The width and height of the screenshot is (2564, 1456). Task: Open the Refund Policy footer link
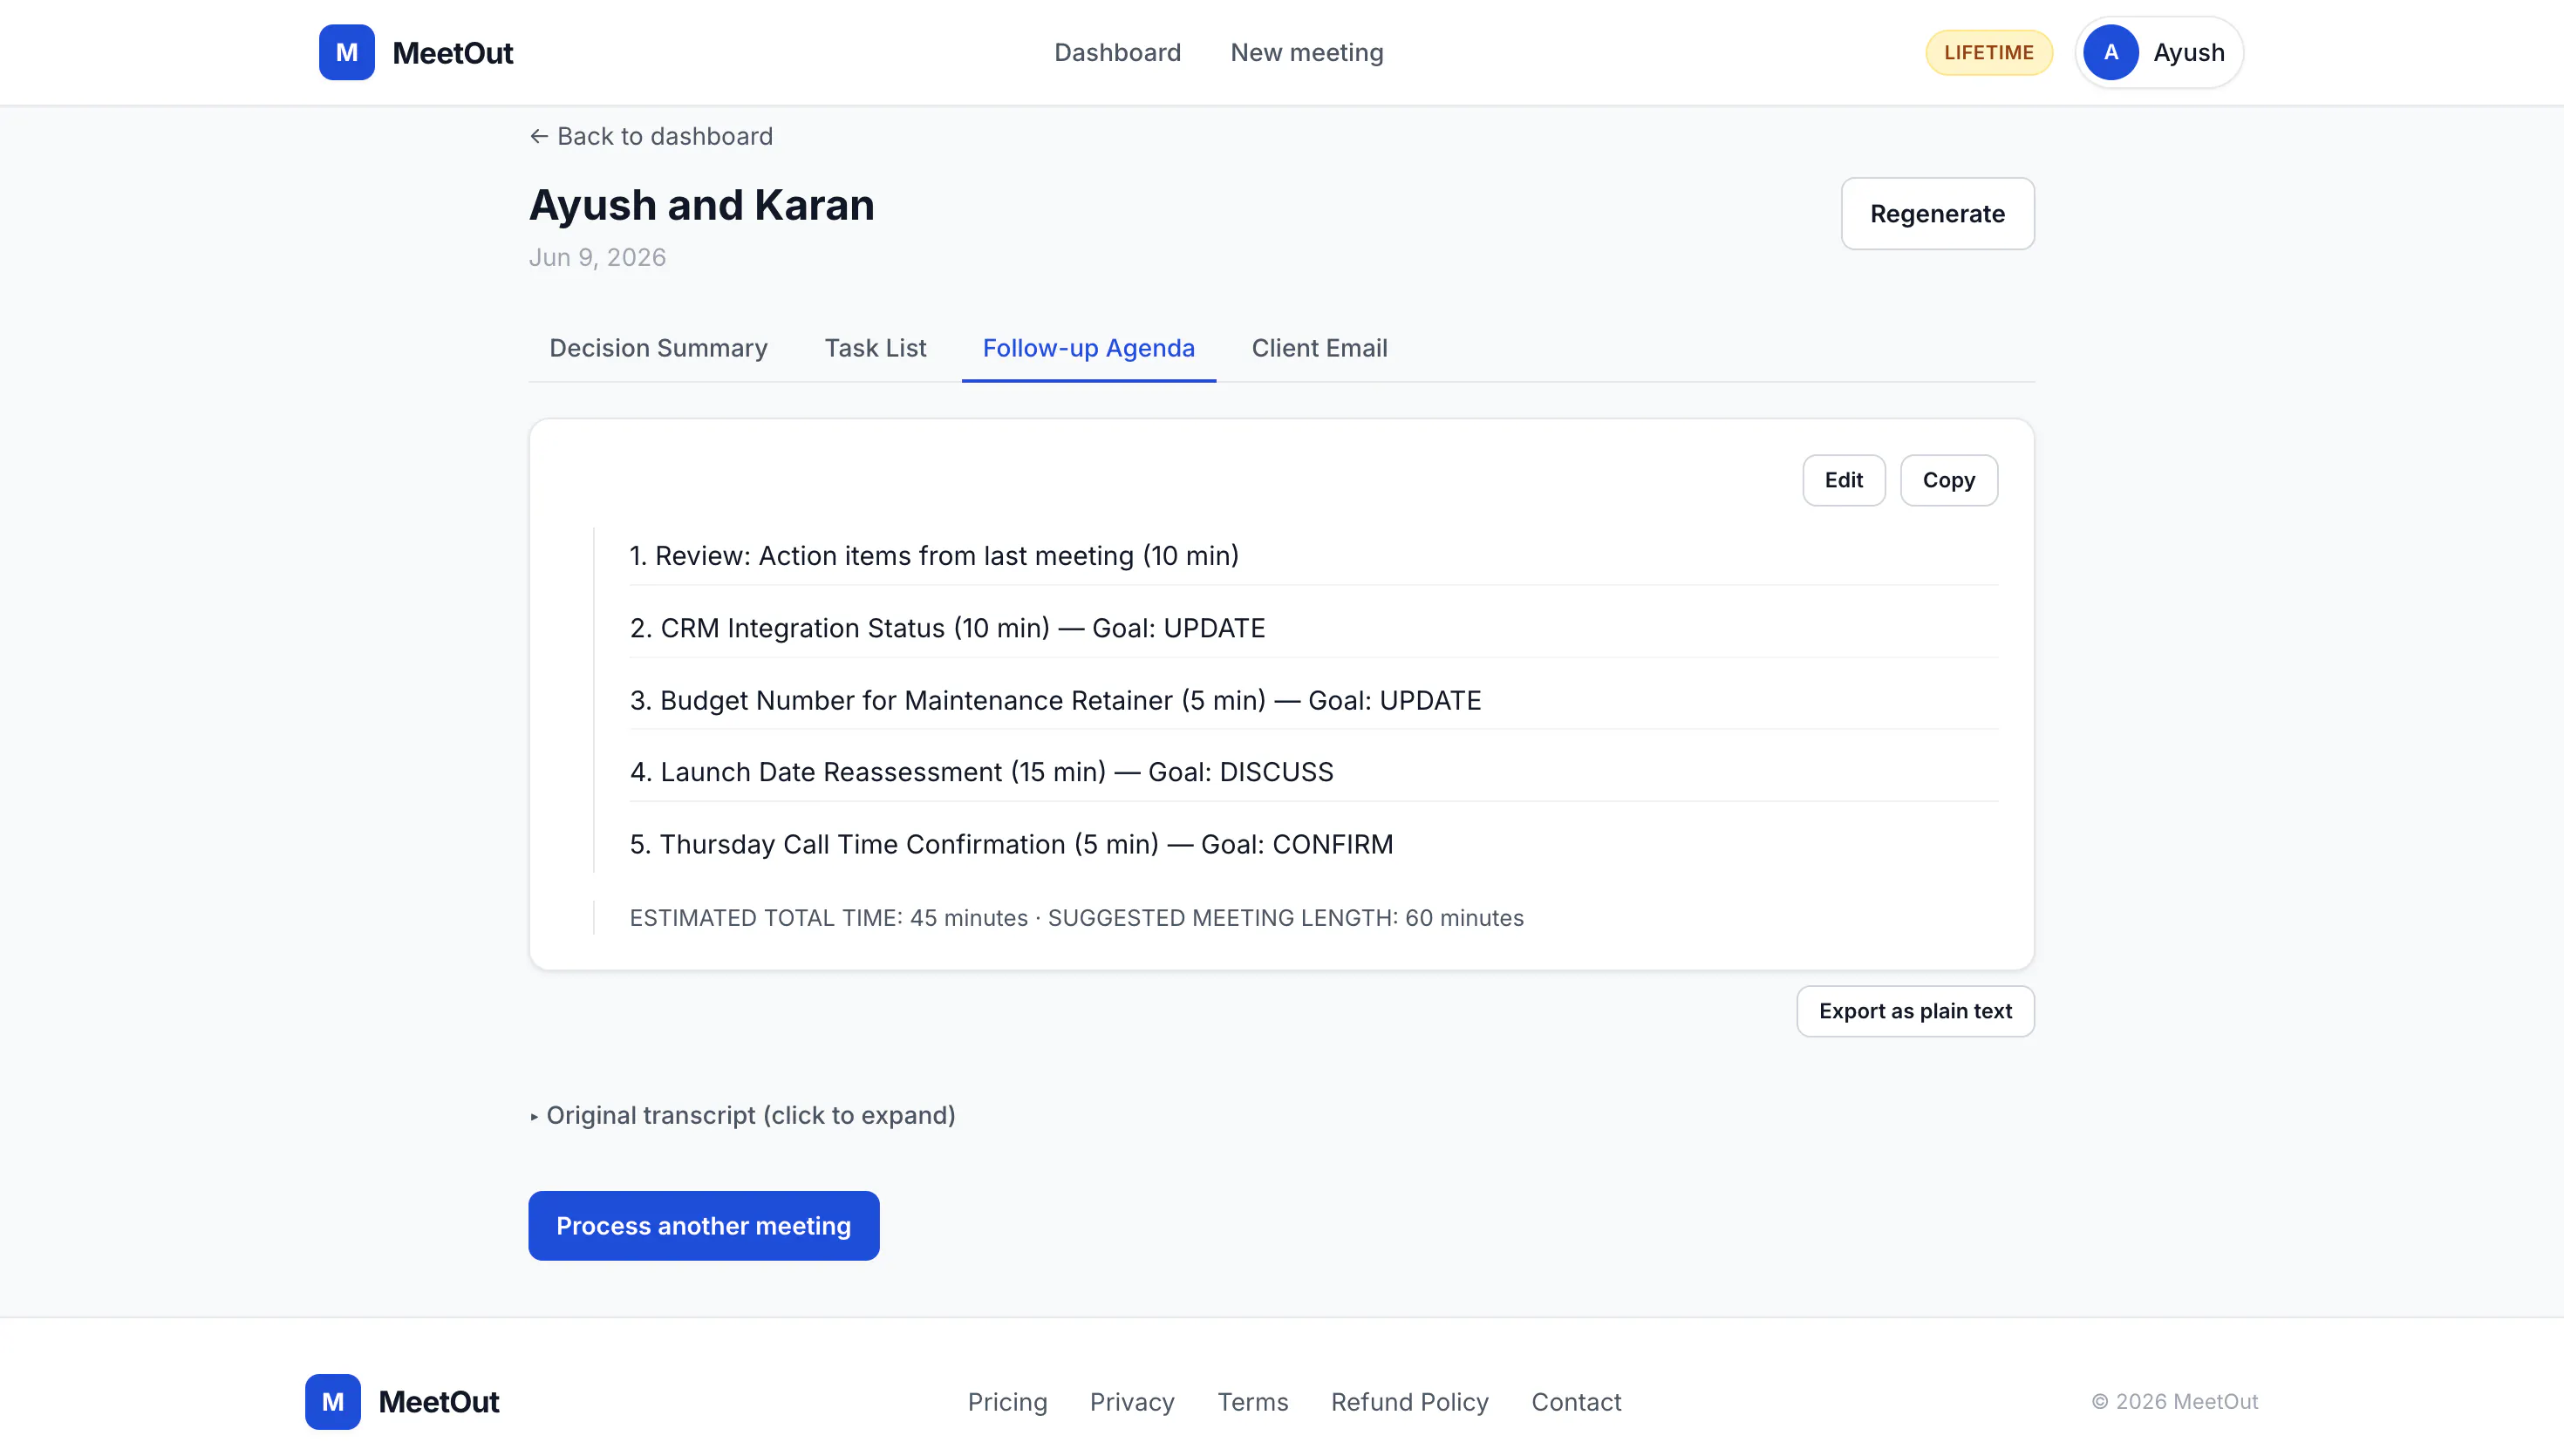pyautogui.click(x=1409, y=1402)
